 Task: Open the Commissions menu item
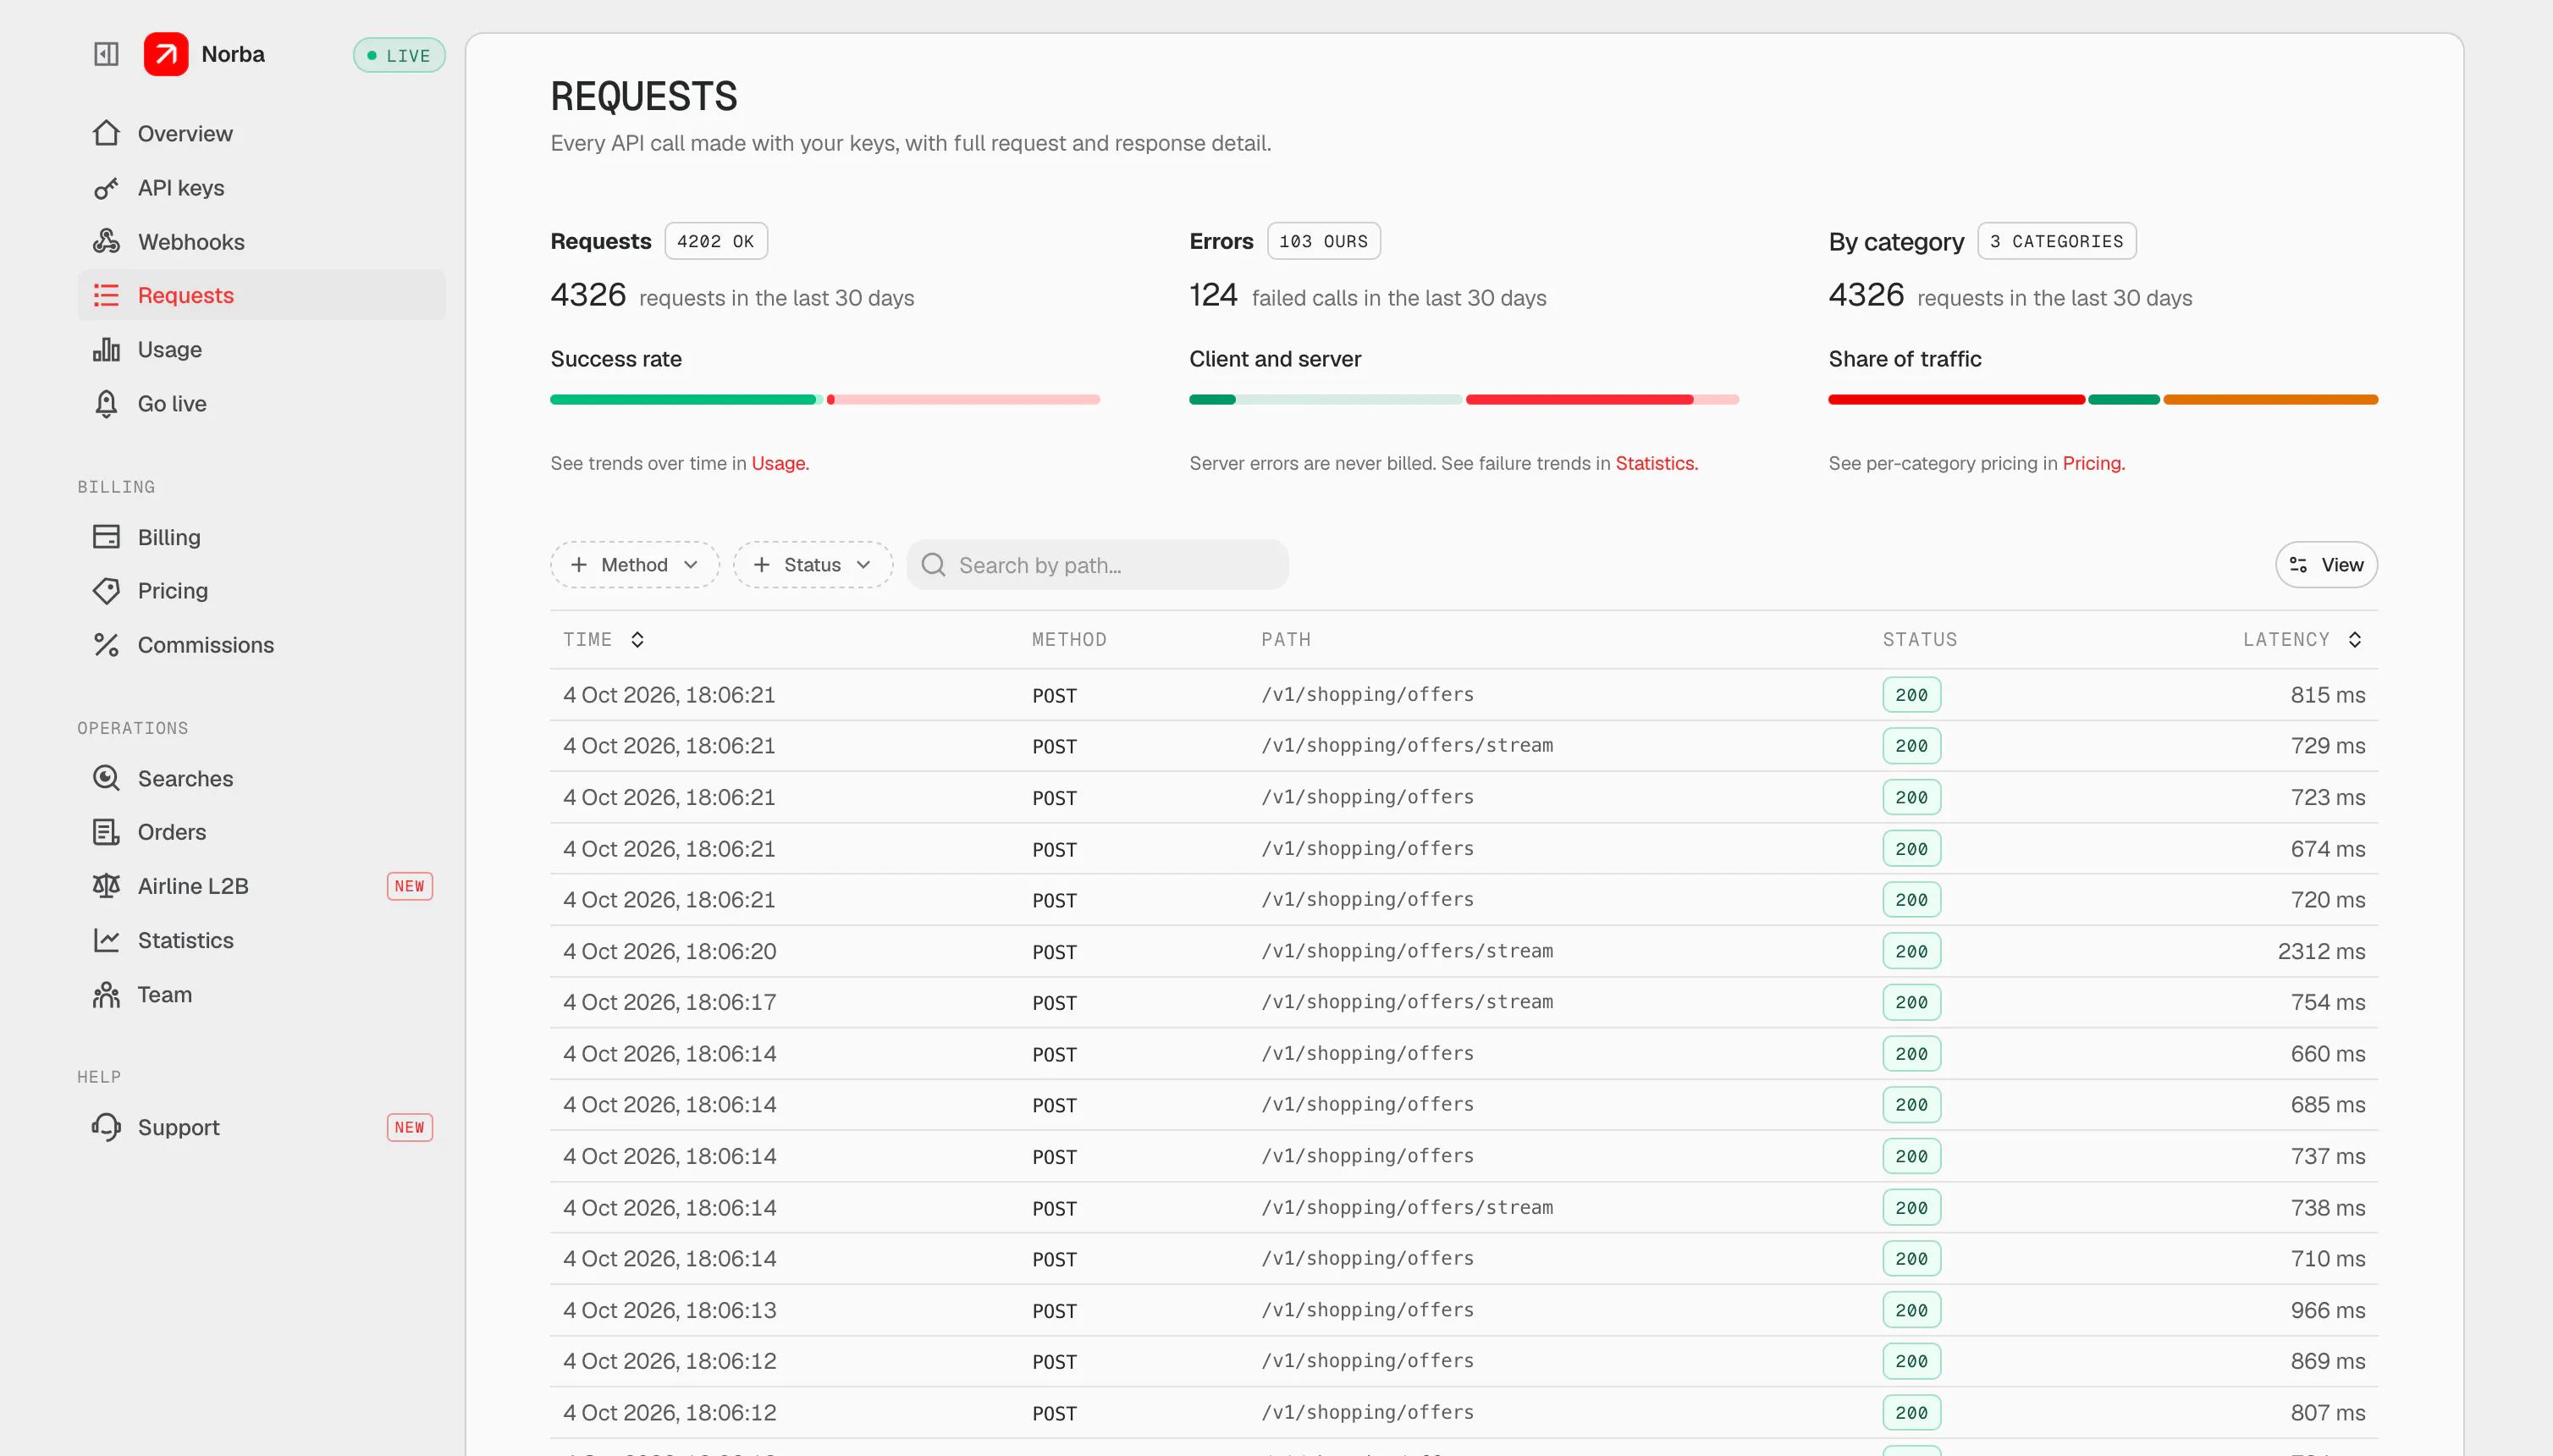262,645
